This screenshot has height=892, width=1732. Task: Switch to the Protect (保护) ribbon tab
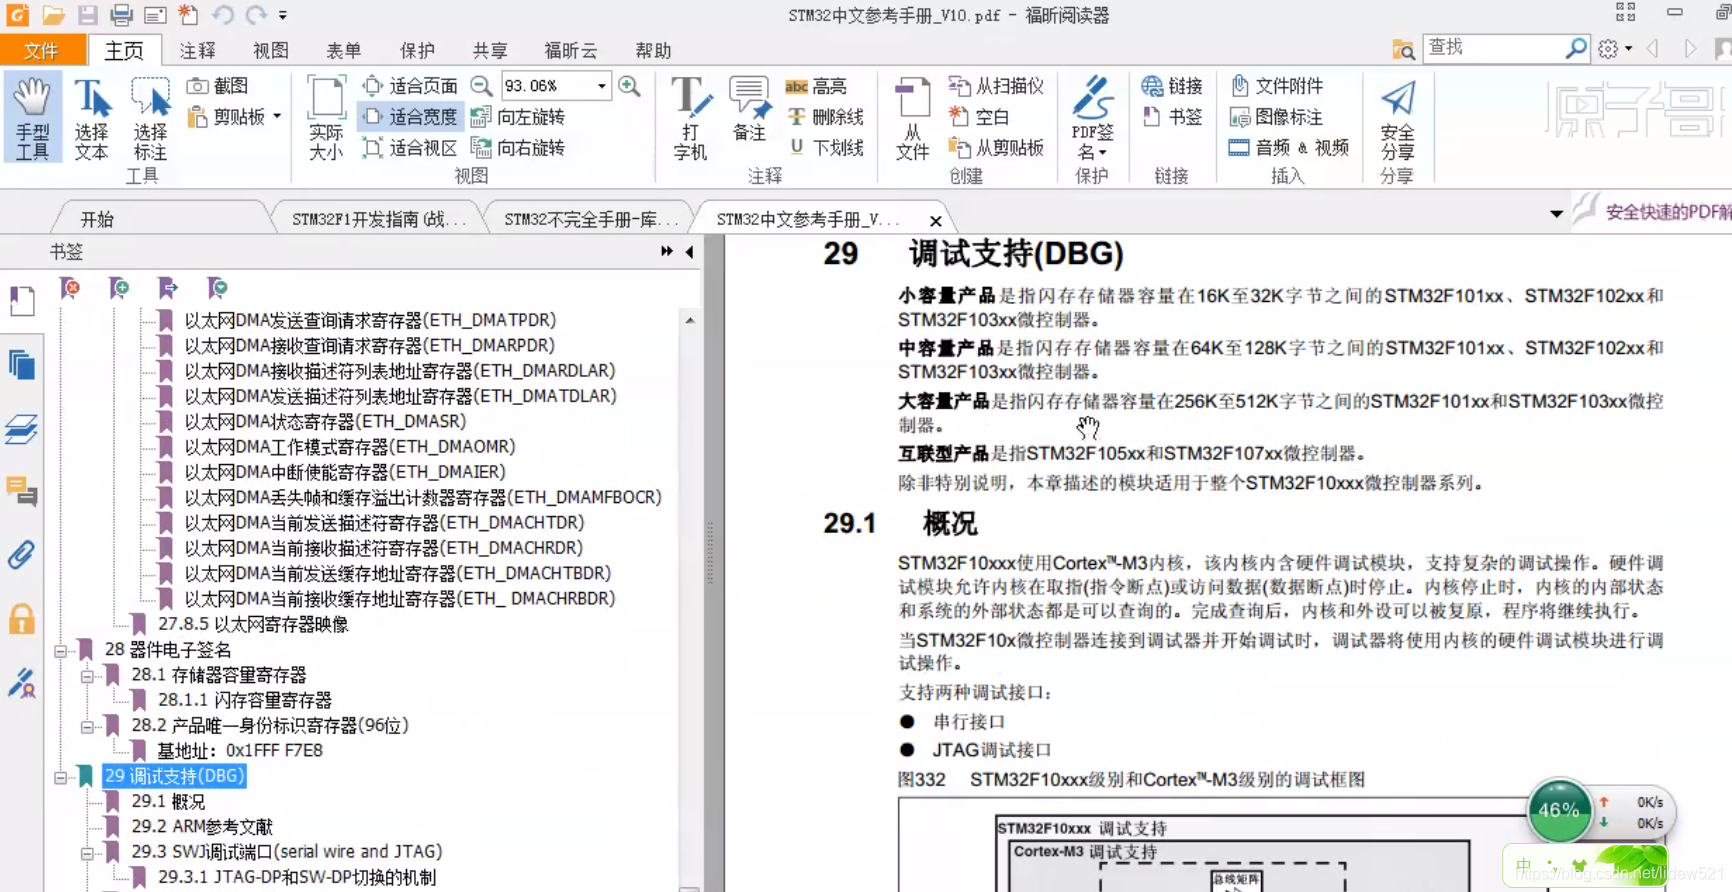[417, 50]
